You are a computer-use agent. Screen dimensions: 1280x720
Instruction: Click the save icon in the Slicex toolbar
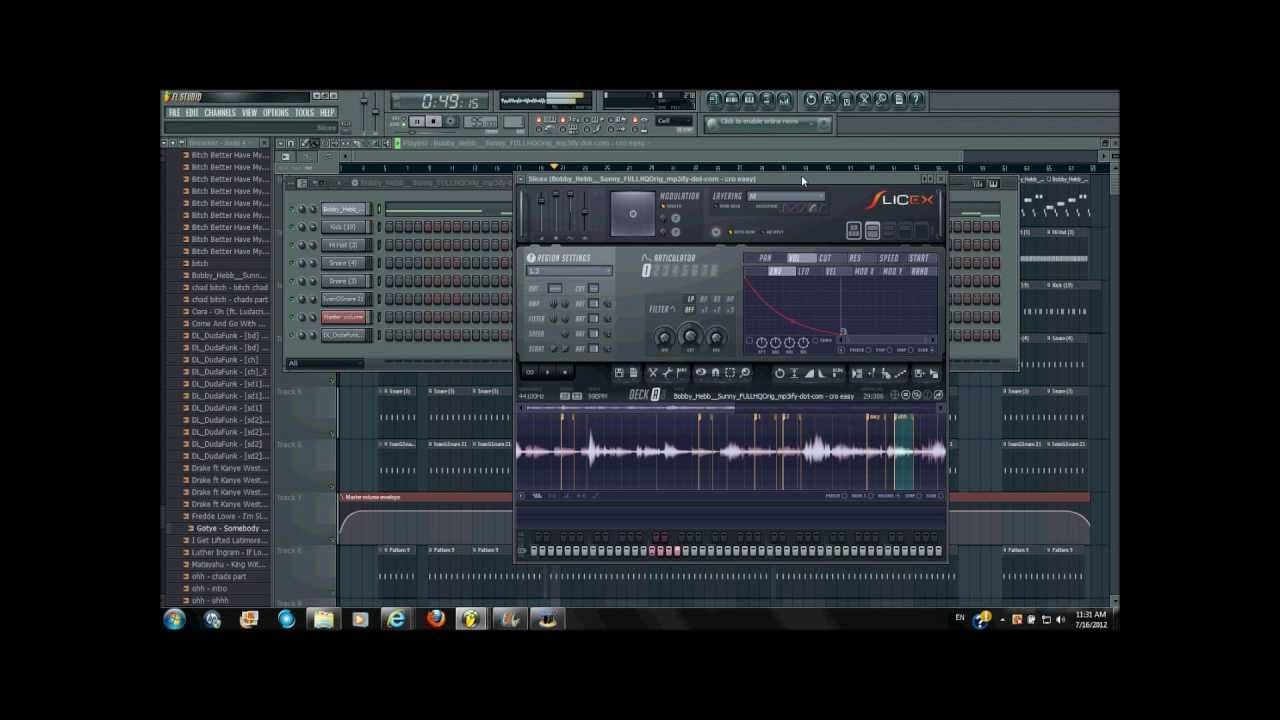tap(620, 373)
